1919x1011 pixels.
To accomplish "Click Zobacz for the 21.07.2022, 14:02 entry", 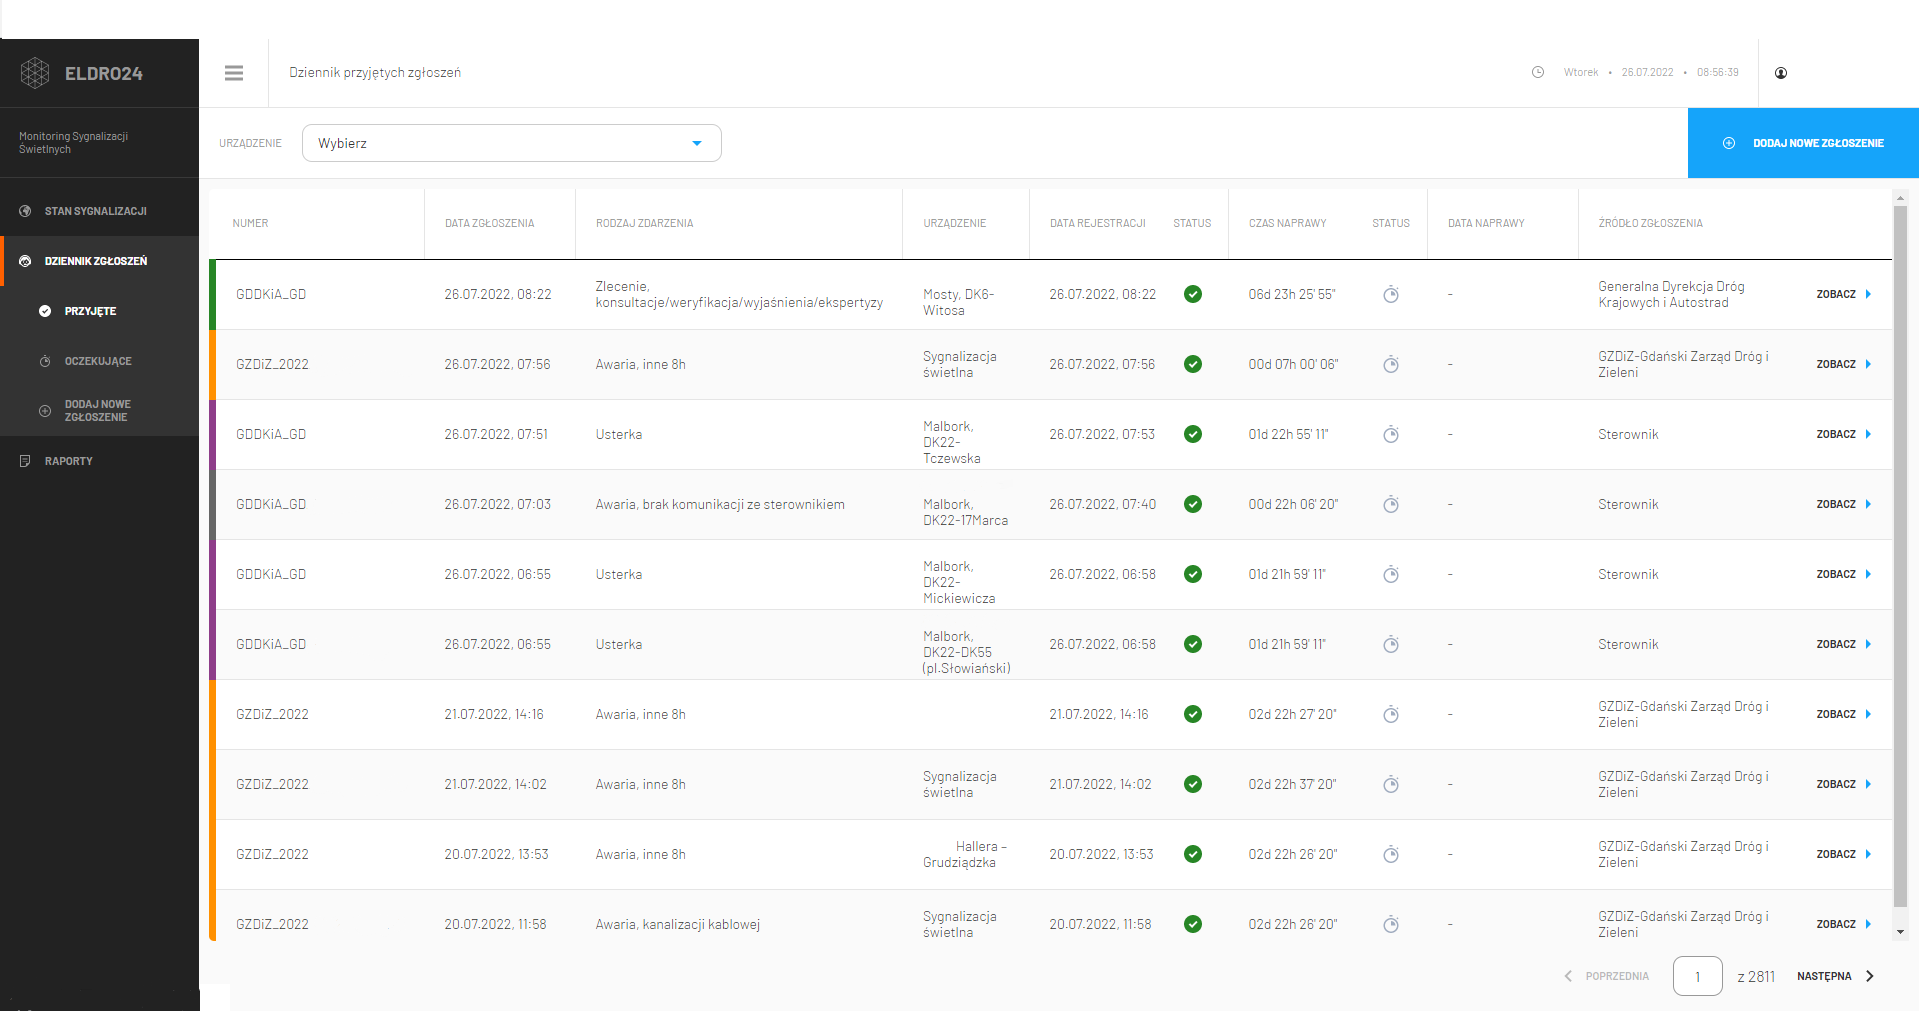I will pyautogui.click(x=1843, y=784).
